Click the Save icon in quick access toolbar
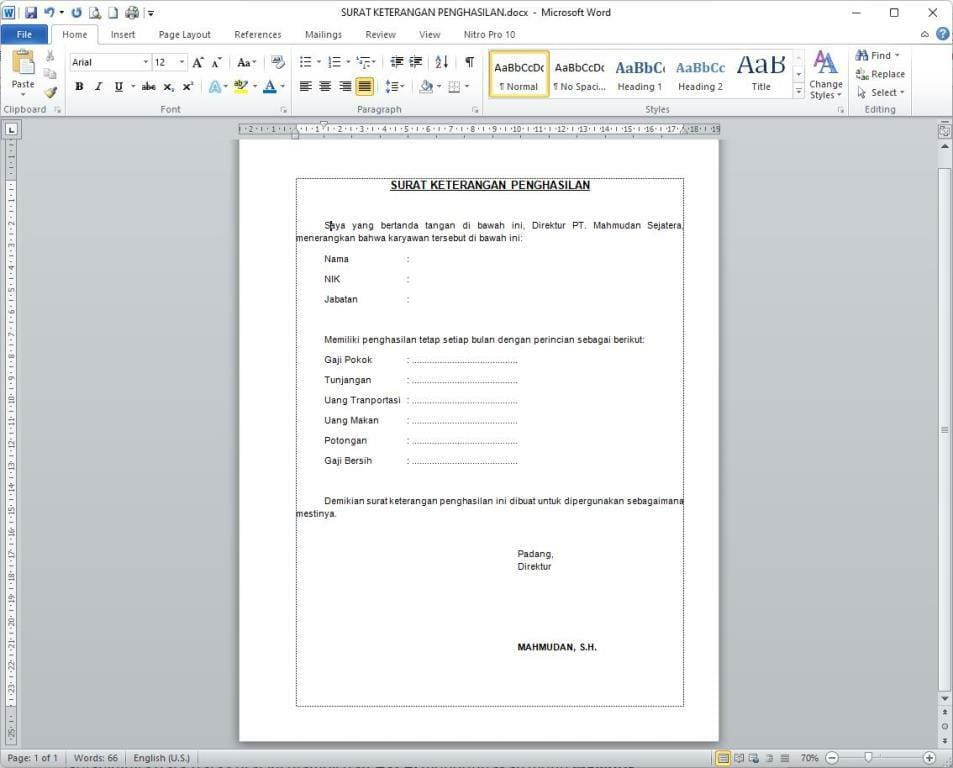Screen dimensions: 953x768 pyautogui.click(x=30, y=13)
